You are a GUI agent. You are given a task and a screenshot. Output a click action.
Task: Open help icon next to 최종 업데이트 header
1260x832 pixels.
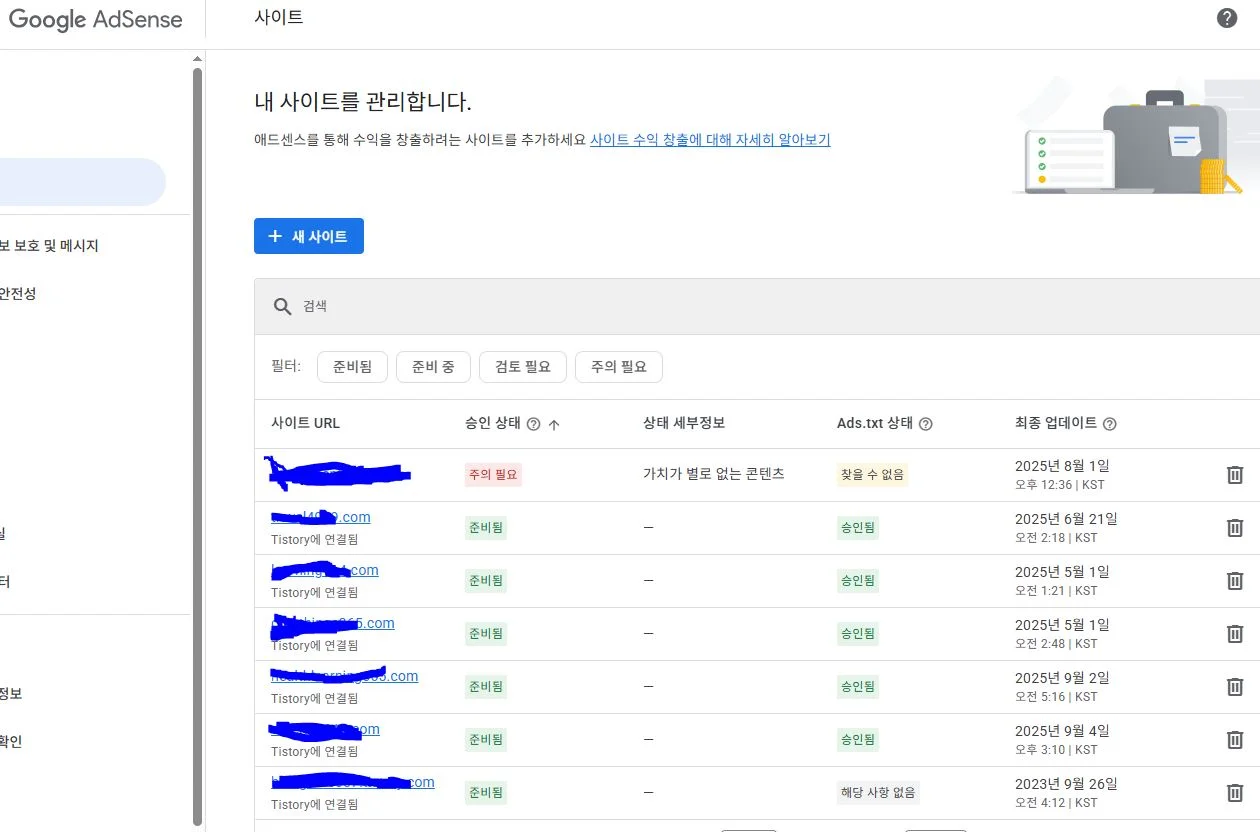click(x=1109, y=424)
